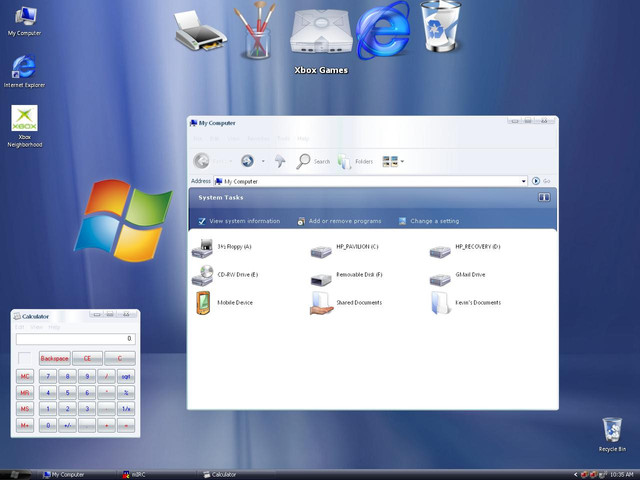Click the Calculator display field
This screenshot has width=640, height=480.
(x=76, y=339)
